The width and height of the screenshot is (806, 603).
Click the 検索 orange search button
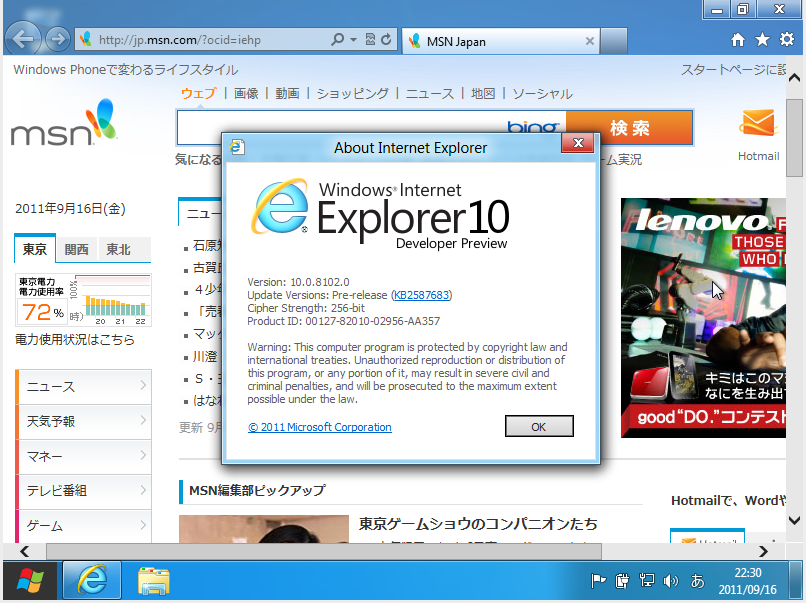[x=630, y=127]
